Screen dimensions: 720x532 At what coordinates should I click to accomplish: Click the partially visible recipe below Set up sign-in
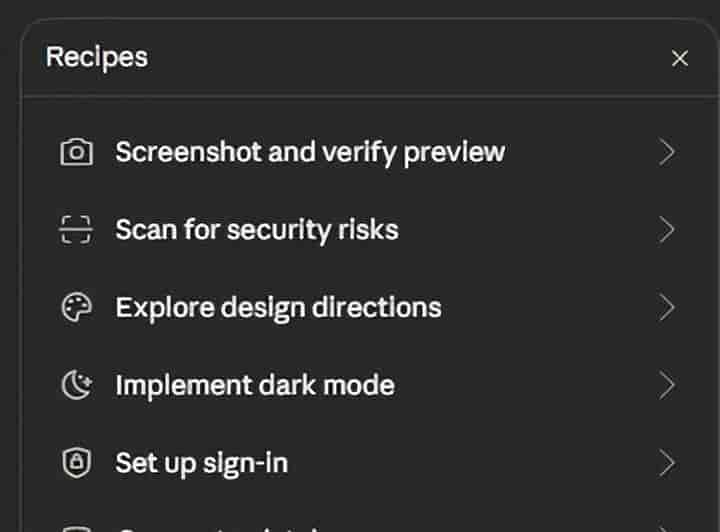pyautogui.click(x=220, y=527)
